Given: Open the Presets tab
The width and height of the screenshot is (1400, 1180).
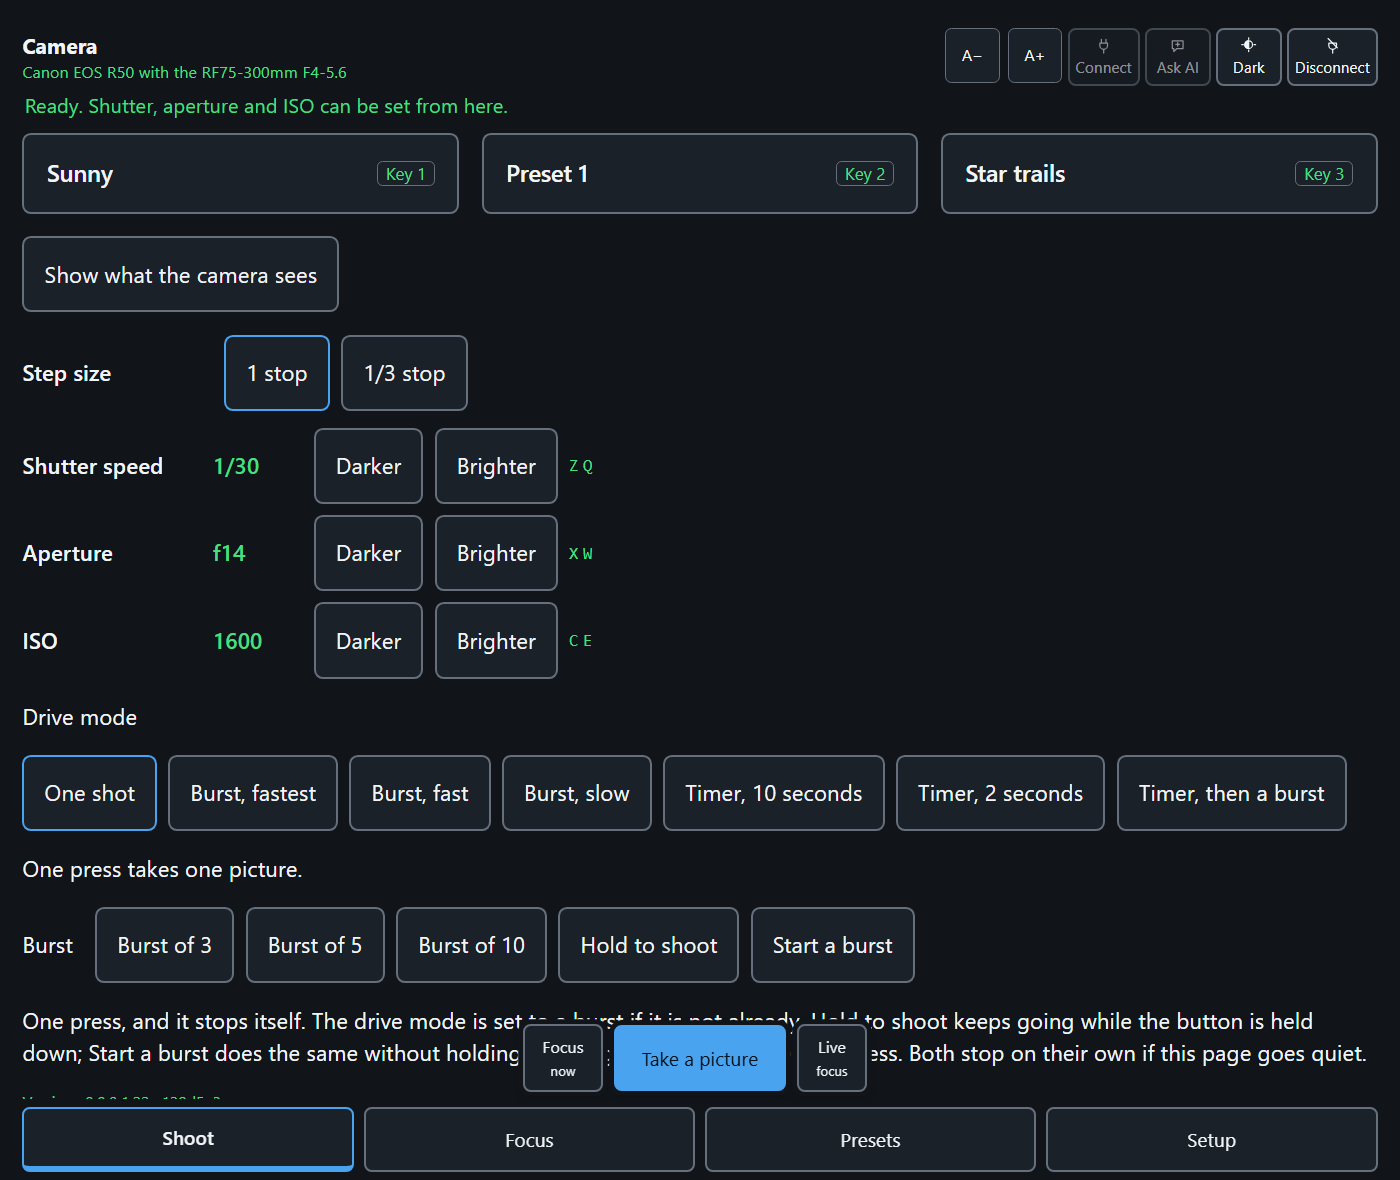Looking at the screenshot, I should [870, 1139].
